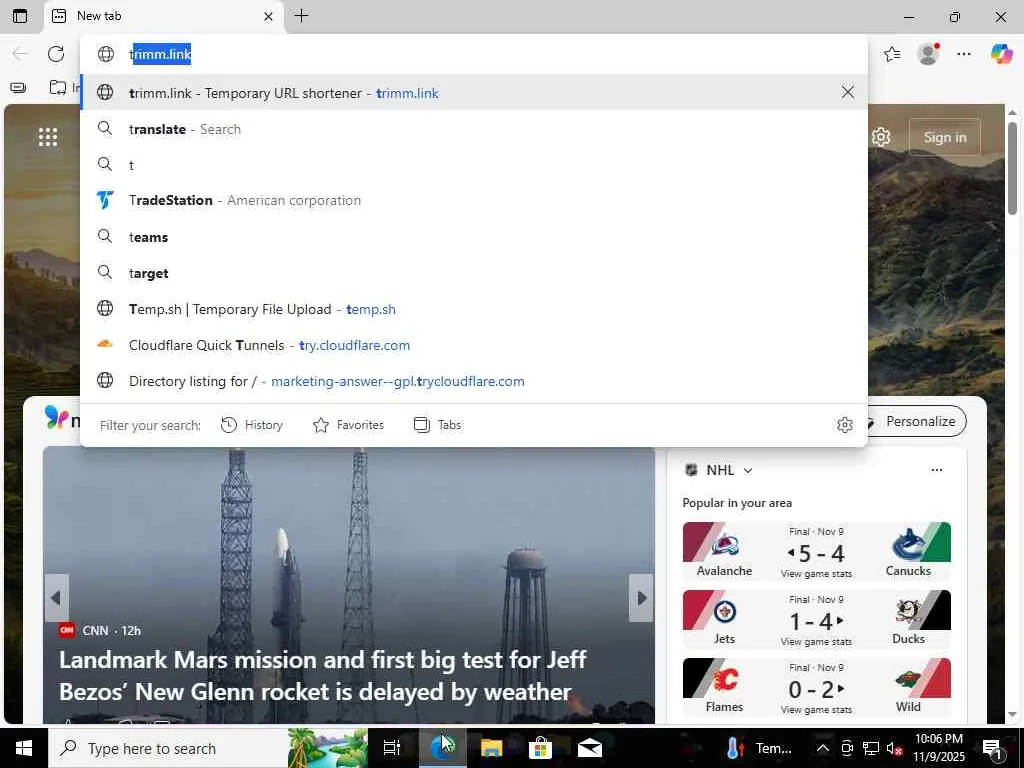
Task: Select trimm.link Temporary URL shortener suggestion
Action: tap(473, 93)
